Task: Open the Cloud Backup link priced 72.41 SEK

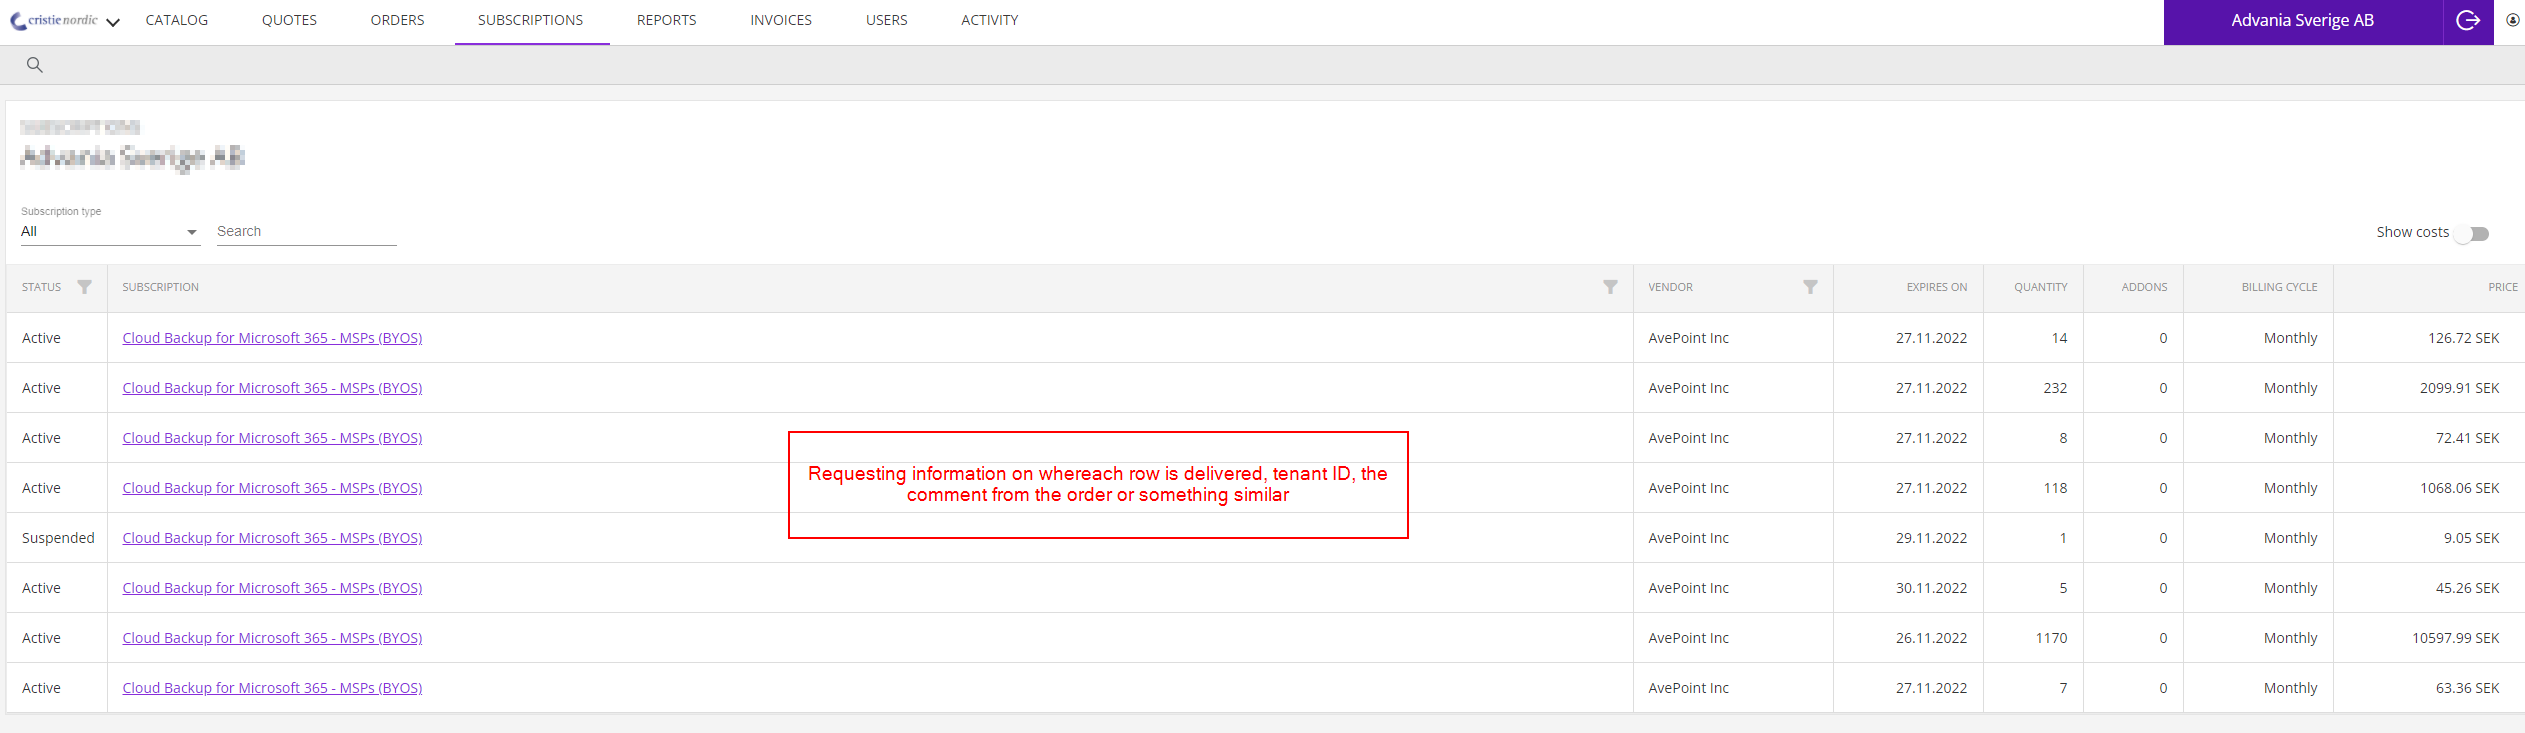Action: click(x=272, y=438)
